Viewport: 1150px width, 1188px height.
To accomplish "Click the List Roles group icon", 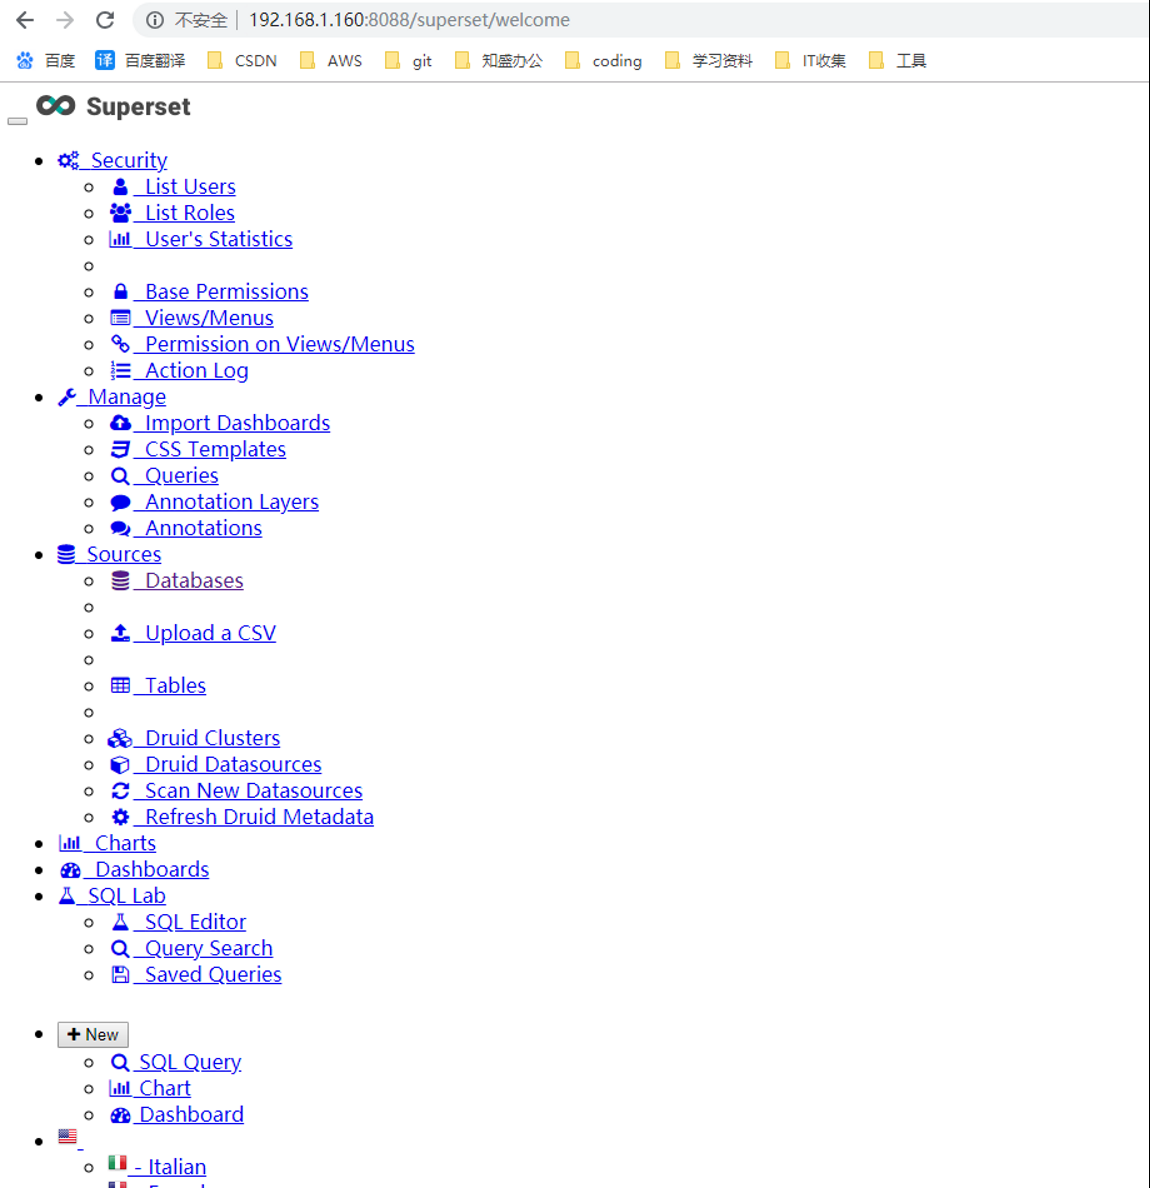I will (120, 213).
